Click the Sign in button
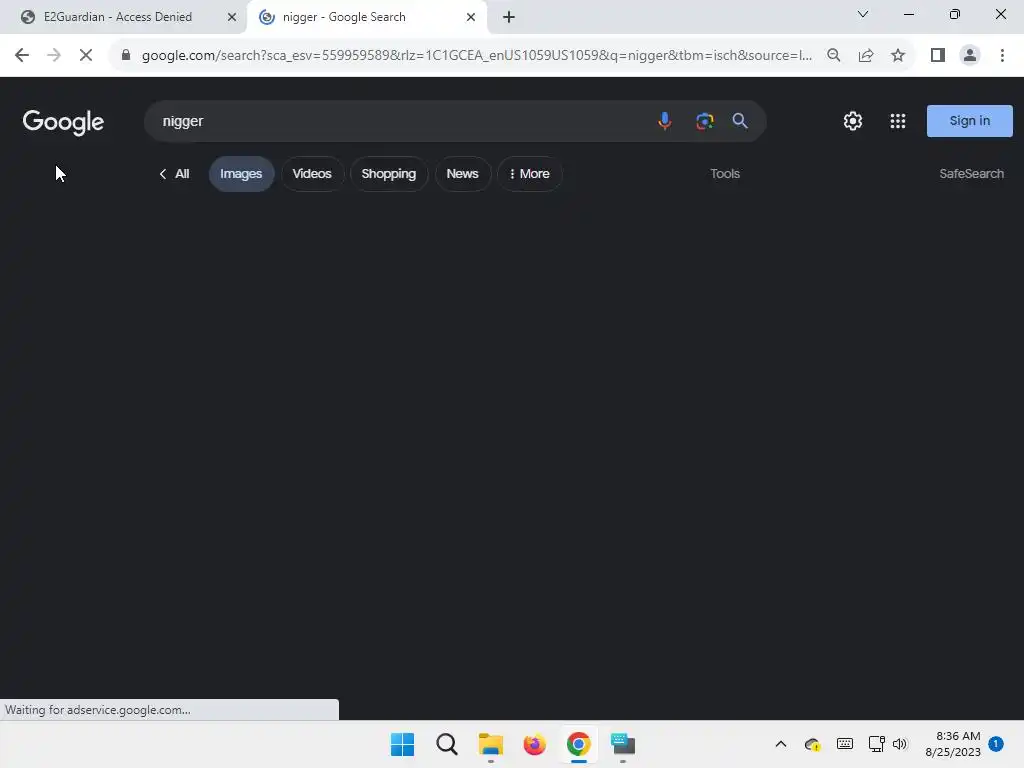This screenshot has height=768, width=1024. [x=970, y=121]
